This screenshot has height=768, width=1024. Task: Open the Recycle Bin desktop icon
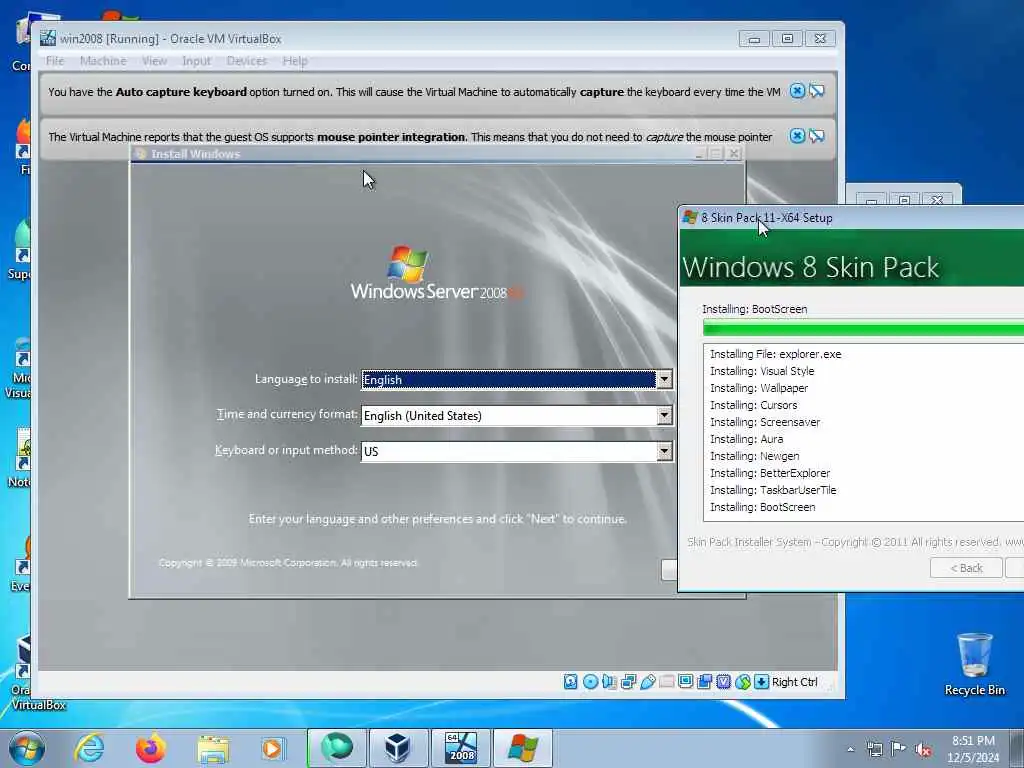click(x=974, y=664)
